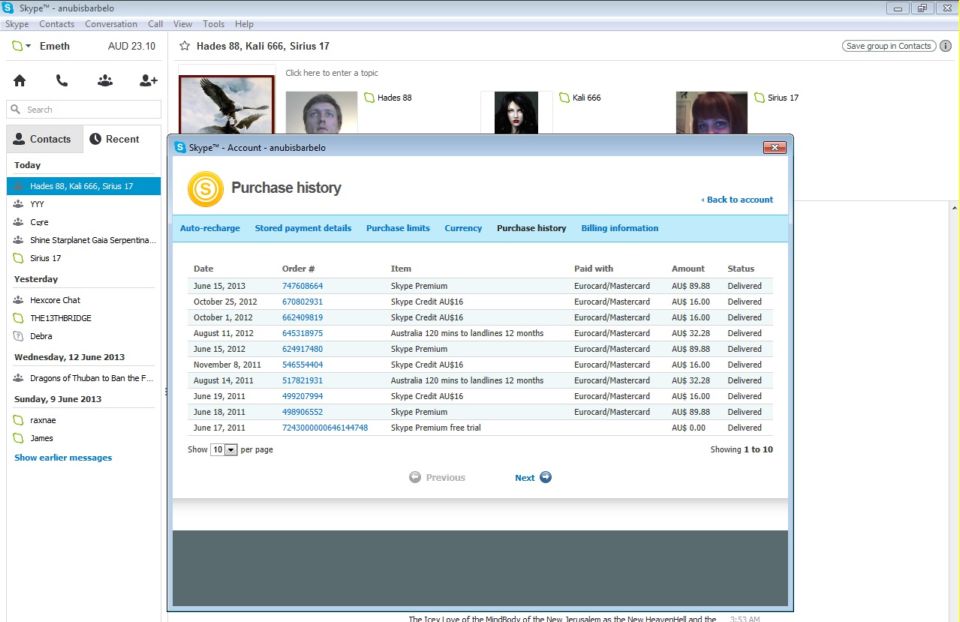Open the Show per page dropdown
Image resolution: width=960 pixels, height=622 pixels.
click(223, 449)
